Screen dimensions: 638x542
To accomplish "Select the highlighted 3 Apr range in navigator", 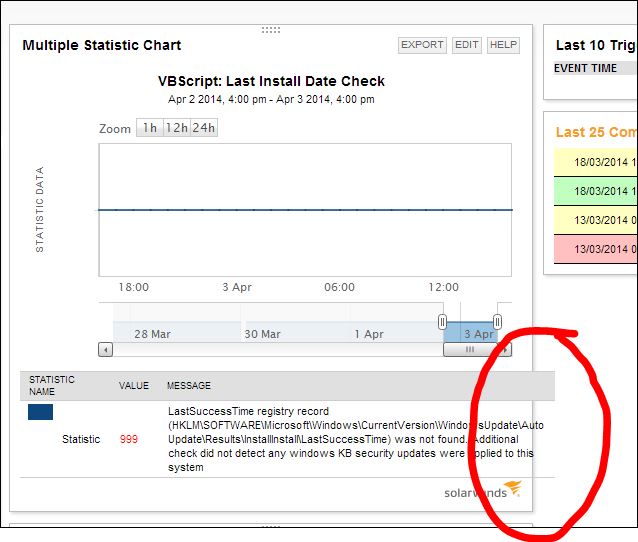I will (470, 332).
